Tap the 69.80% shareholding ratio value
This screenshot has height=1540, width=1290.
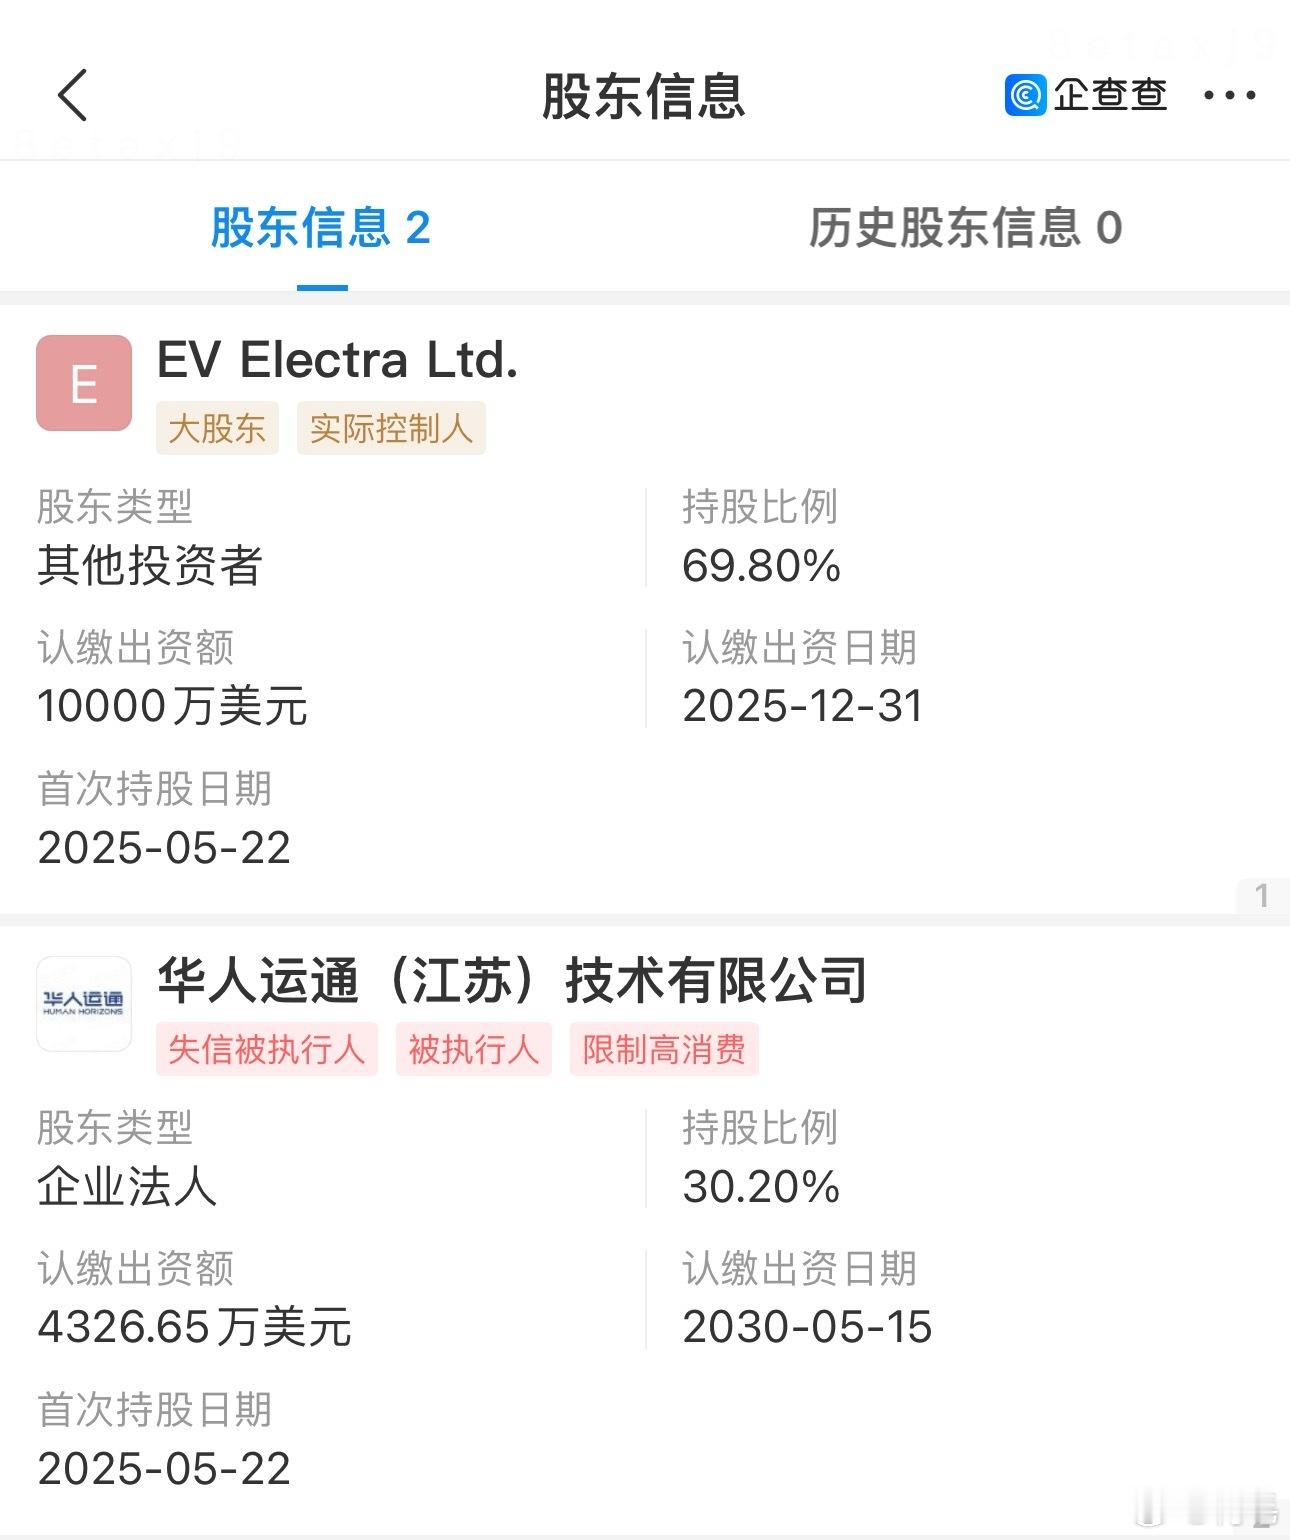click(x=761, y=566)
